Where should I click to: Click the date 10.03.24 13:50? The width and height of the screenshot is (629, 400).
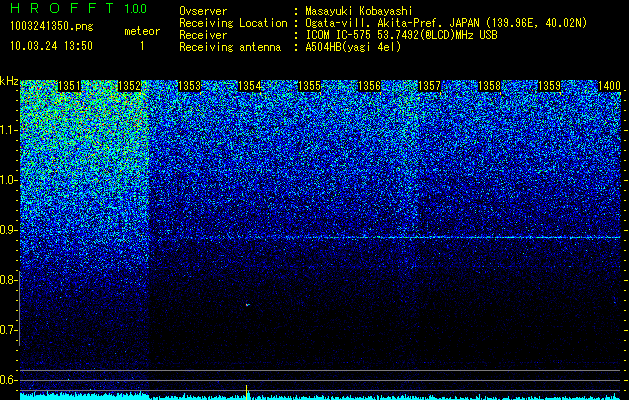[x=51, y=46]
